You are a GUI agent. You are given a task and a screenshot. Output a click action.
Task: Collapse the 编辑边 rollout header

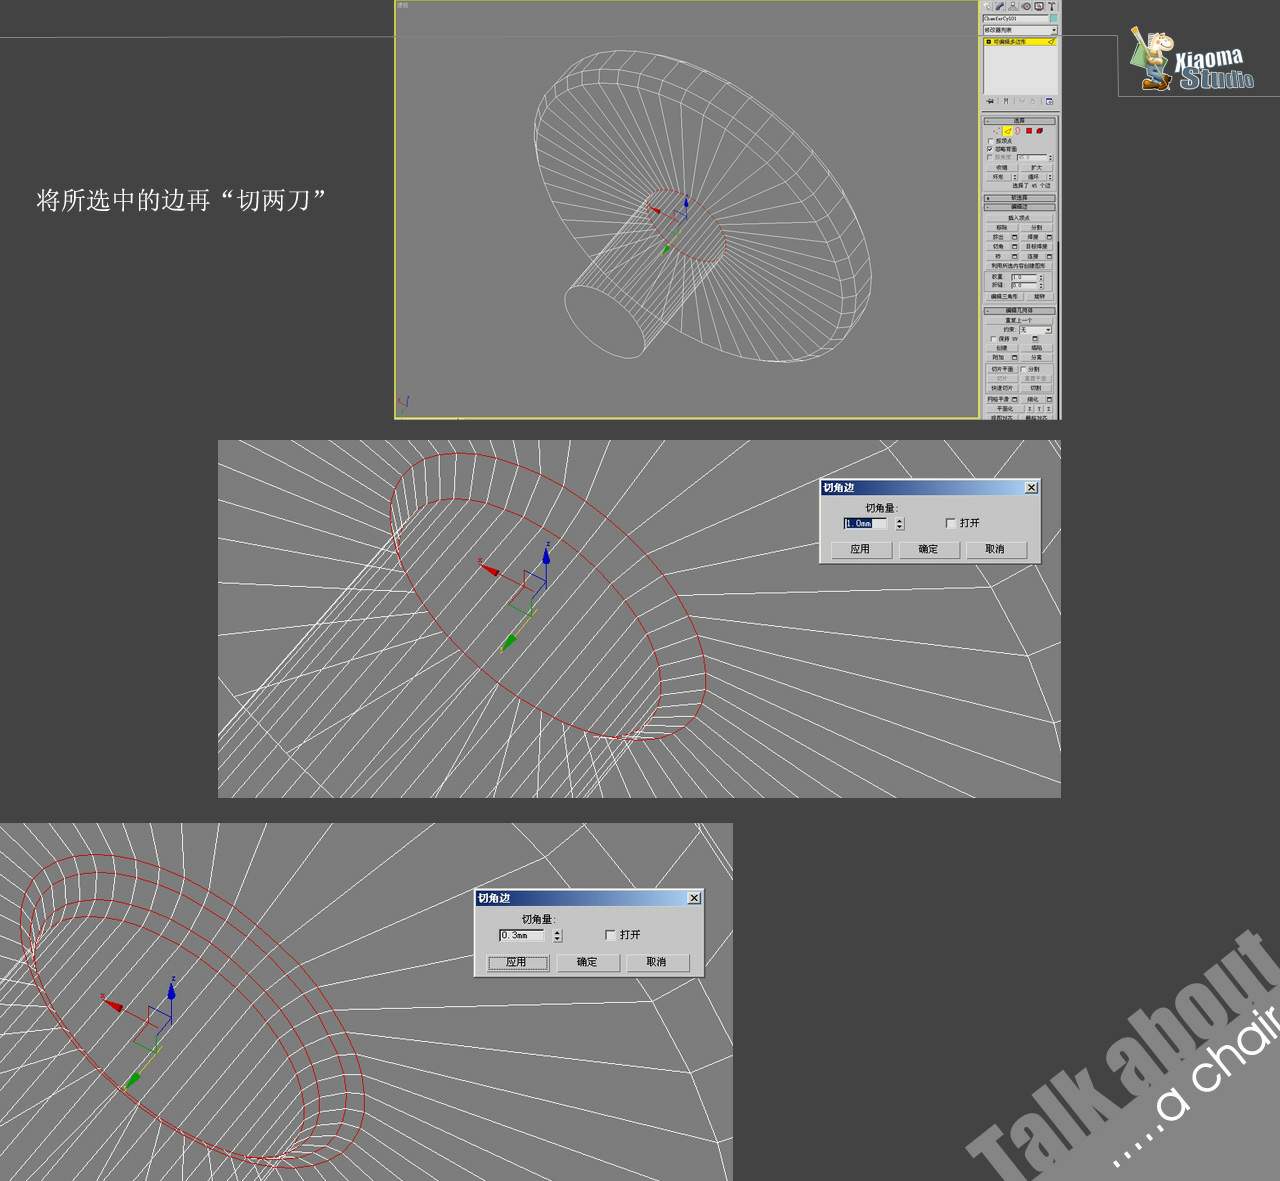coord(1019,207)
